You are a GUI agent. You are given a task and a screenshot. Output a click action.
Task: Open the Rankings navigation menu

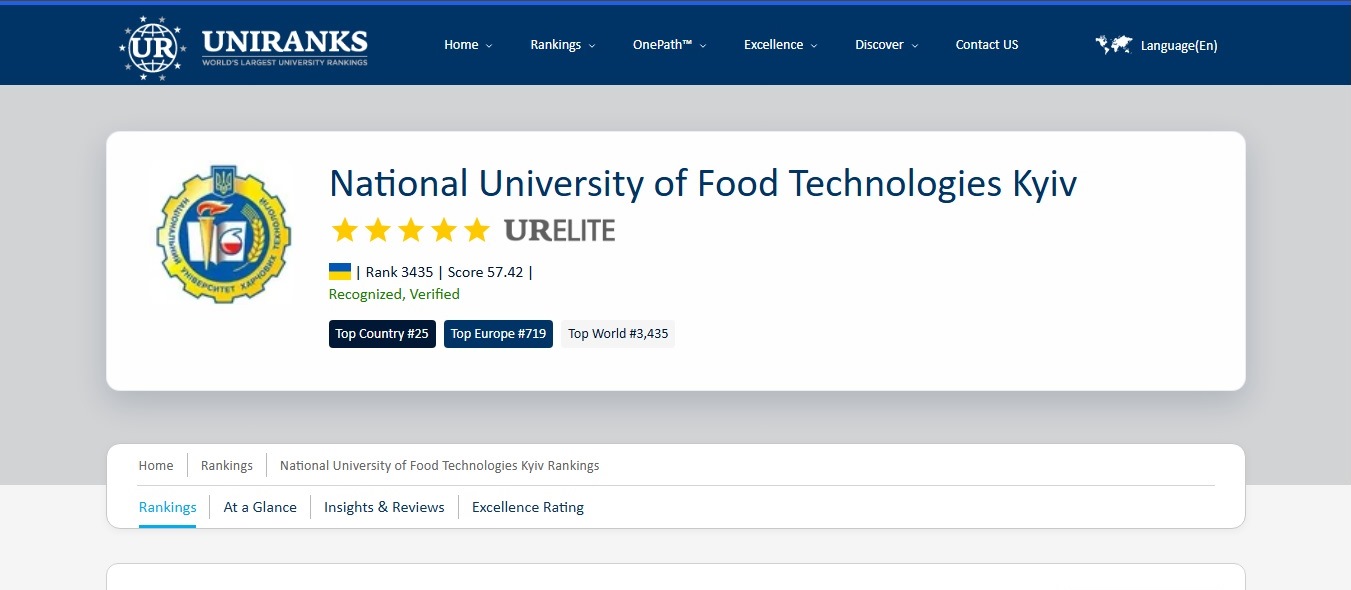[x=556, y=45]
